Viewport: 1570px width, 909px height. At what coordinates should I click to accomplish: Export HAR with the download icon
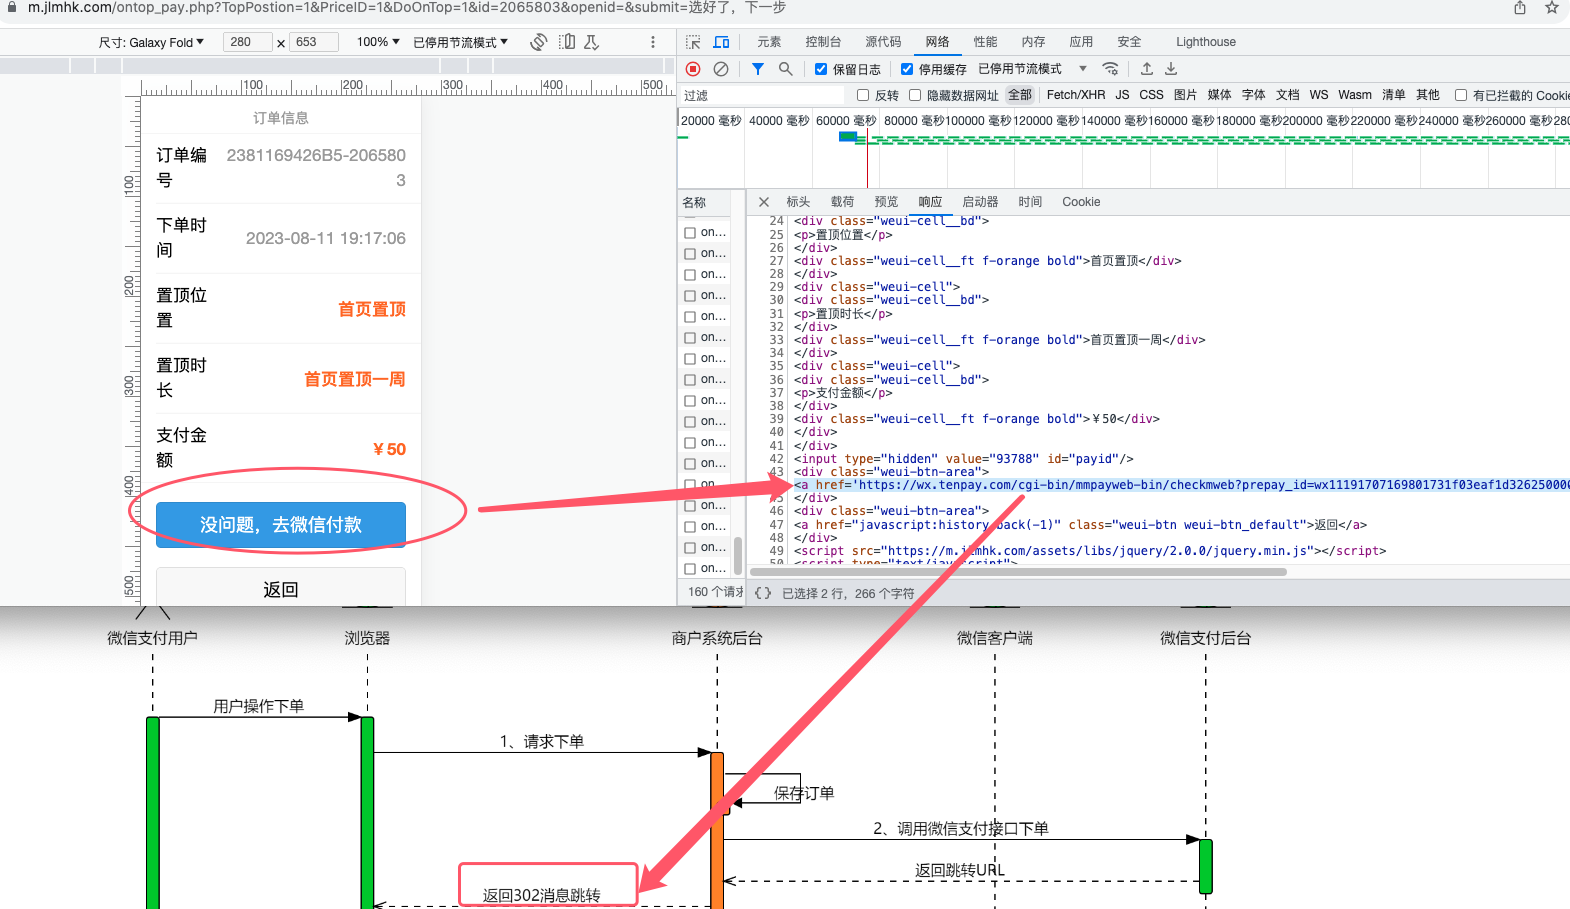1171,69
